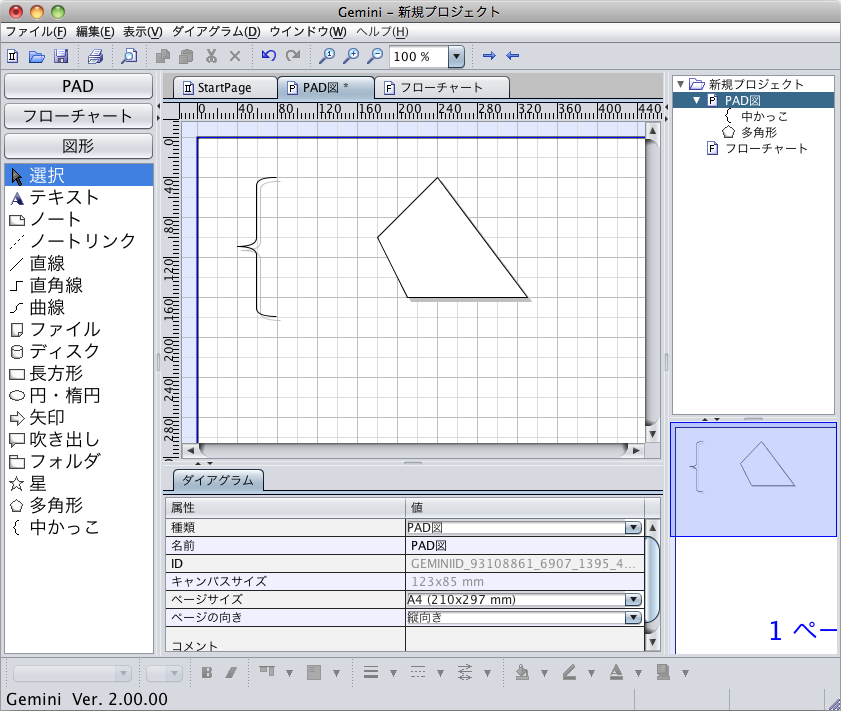The height and width of the screenshot is (711, 841).
Task: Click the text color A icon
Action: 616,672
